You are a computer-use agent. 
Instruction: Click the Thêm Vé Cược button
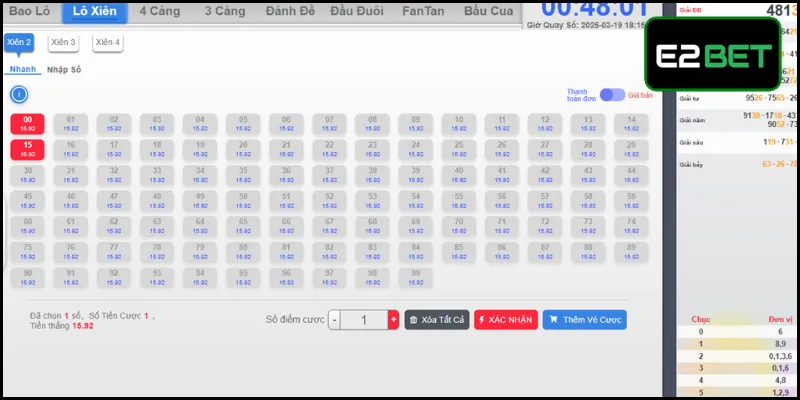coord(585,320)
